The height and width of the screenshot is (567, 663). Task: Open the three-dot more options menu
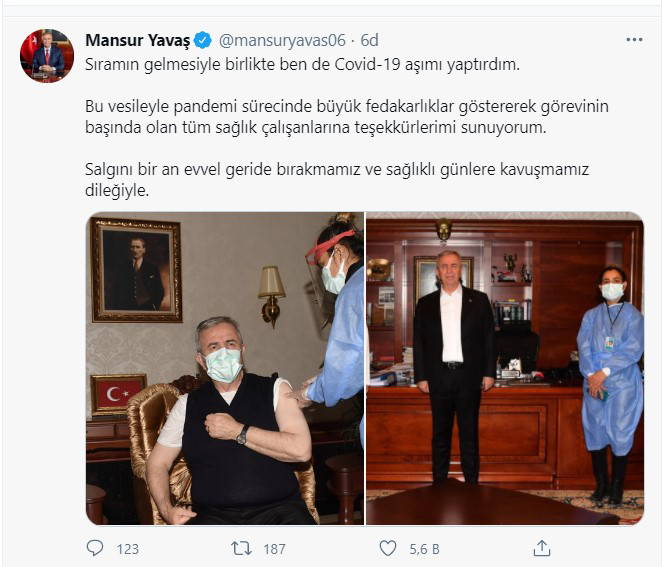click(634, 40)
